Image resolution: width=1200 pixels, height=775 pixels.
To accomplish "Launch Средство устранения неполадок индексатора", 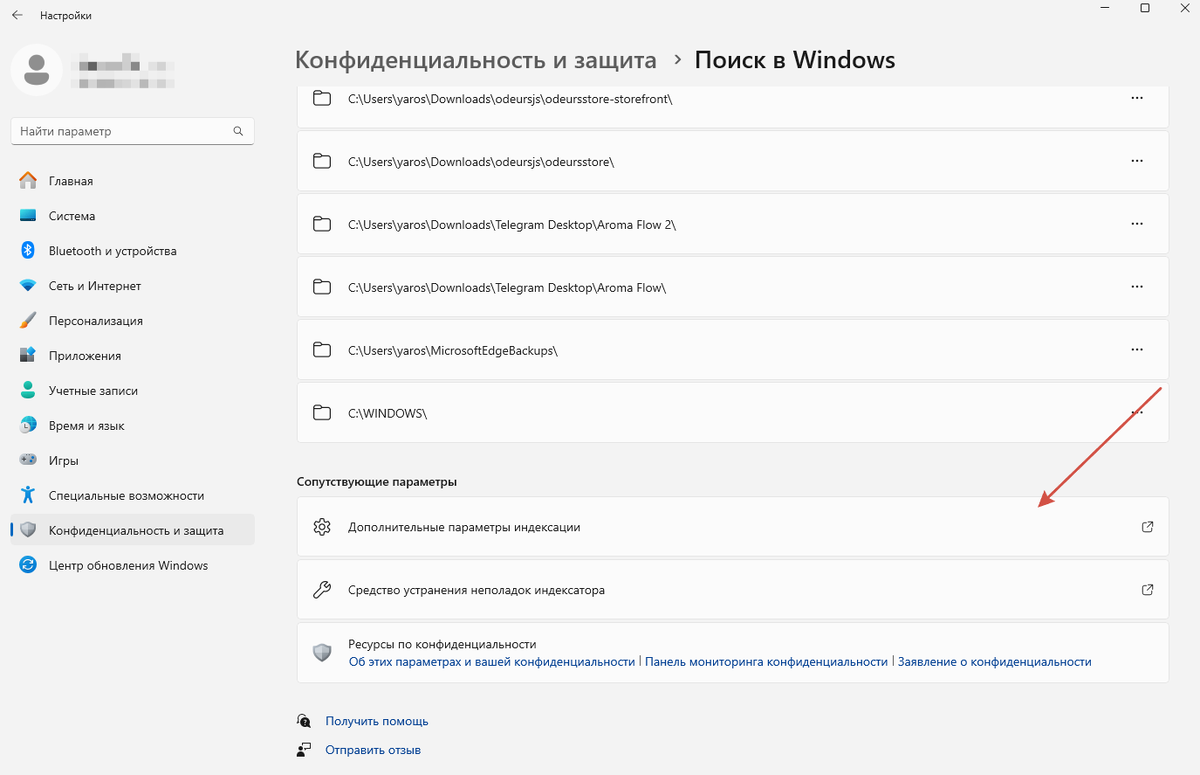I will (733, 590).
